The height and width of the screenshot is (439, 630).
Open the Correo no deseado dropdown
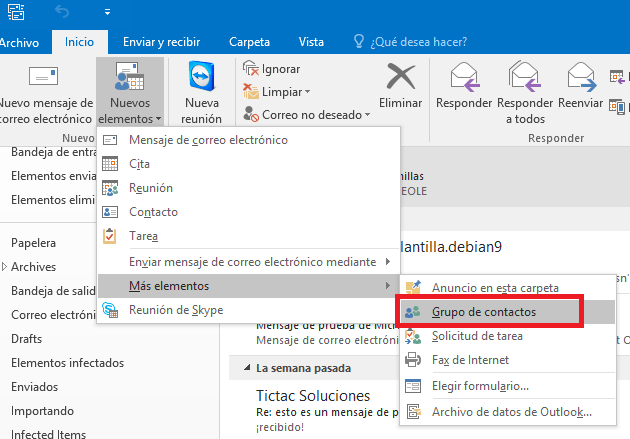pyautogui.click(x=307, y=115)
